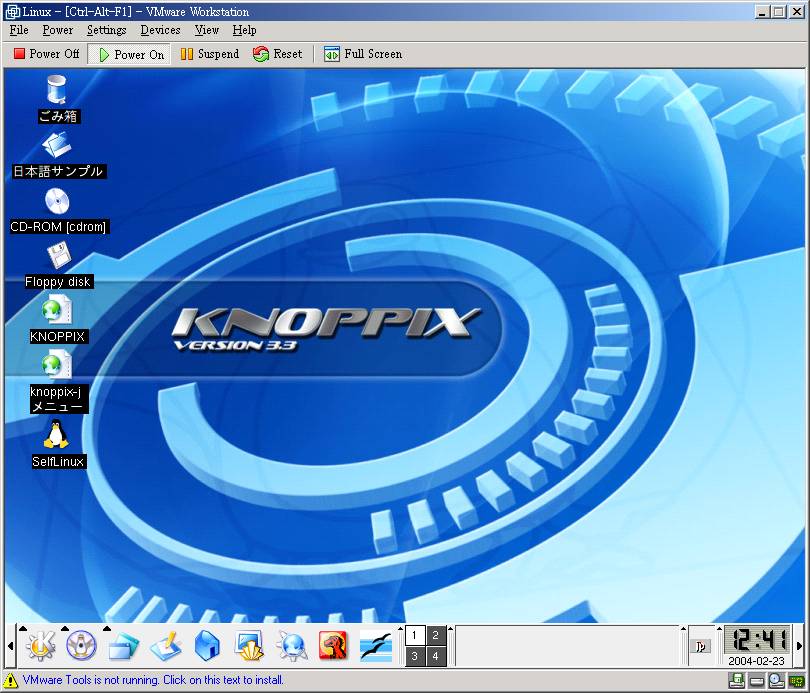
Task: Switch to Full Screen mode
Action: pyautogui.click(x=363, y=54)
